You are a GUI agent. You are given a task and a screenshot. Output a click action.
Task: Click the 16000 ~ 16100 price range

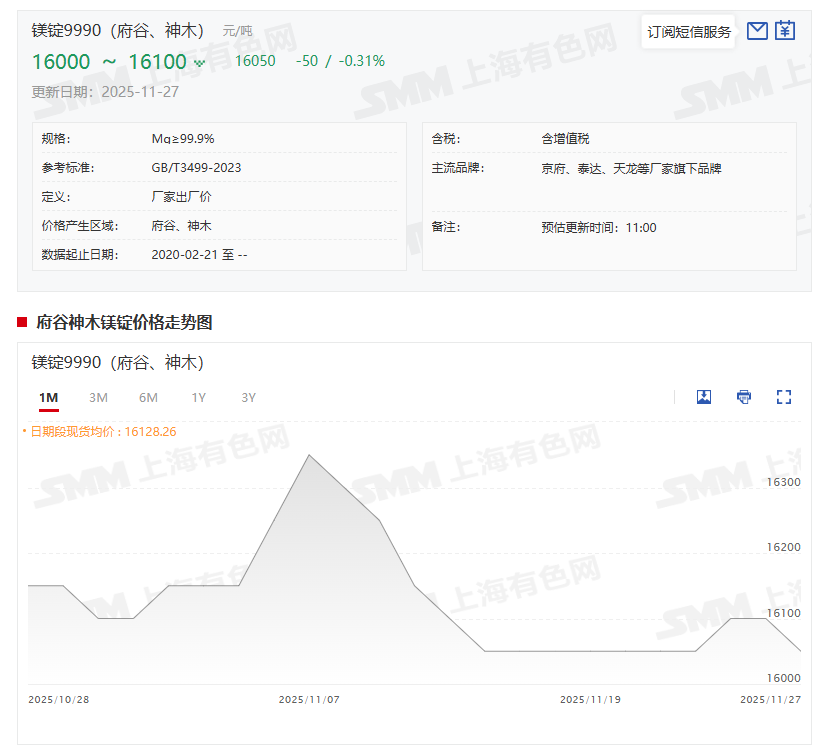pyautogui.click(x=109, y=62)
